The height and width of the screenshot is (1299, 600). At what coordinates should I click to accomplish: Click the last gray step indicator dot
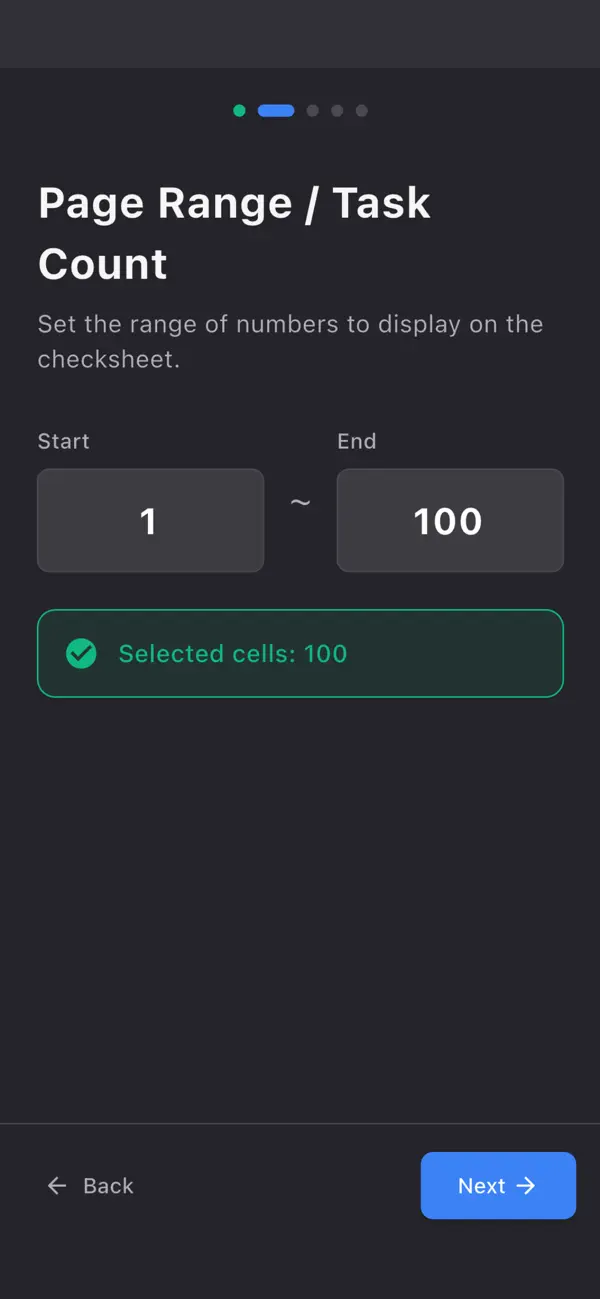[x=362, y=110]
